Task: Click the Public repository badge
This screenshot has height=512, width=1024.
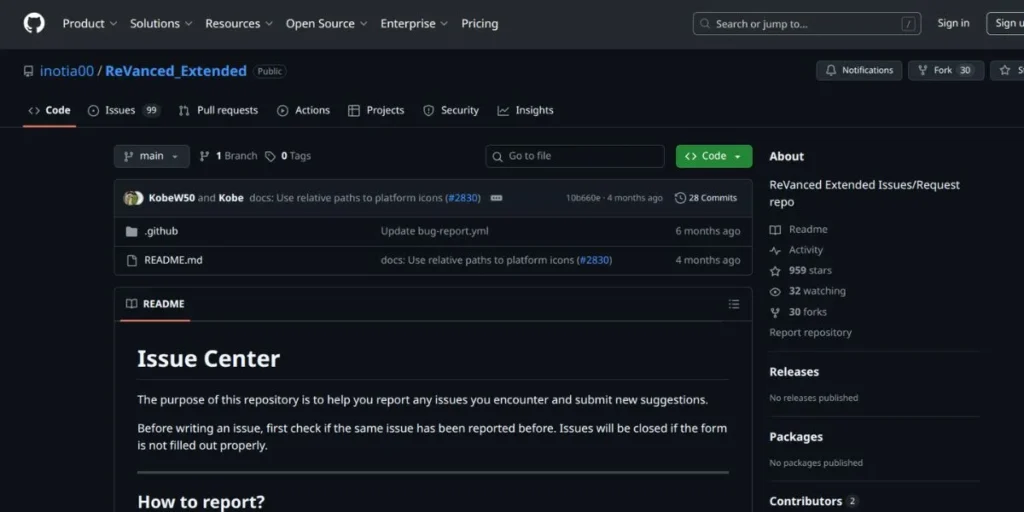Action: [270, 71]
